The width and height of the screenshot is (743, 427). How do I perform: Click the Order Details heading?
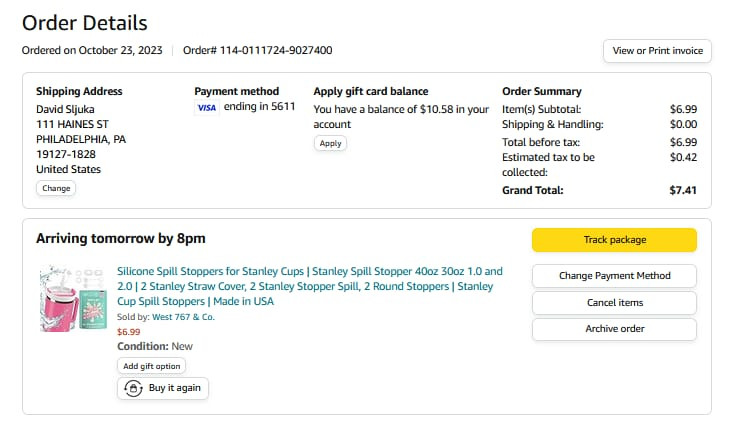(x=85, y=23)
